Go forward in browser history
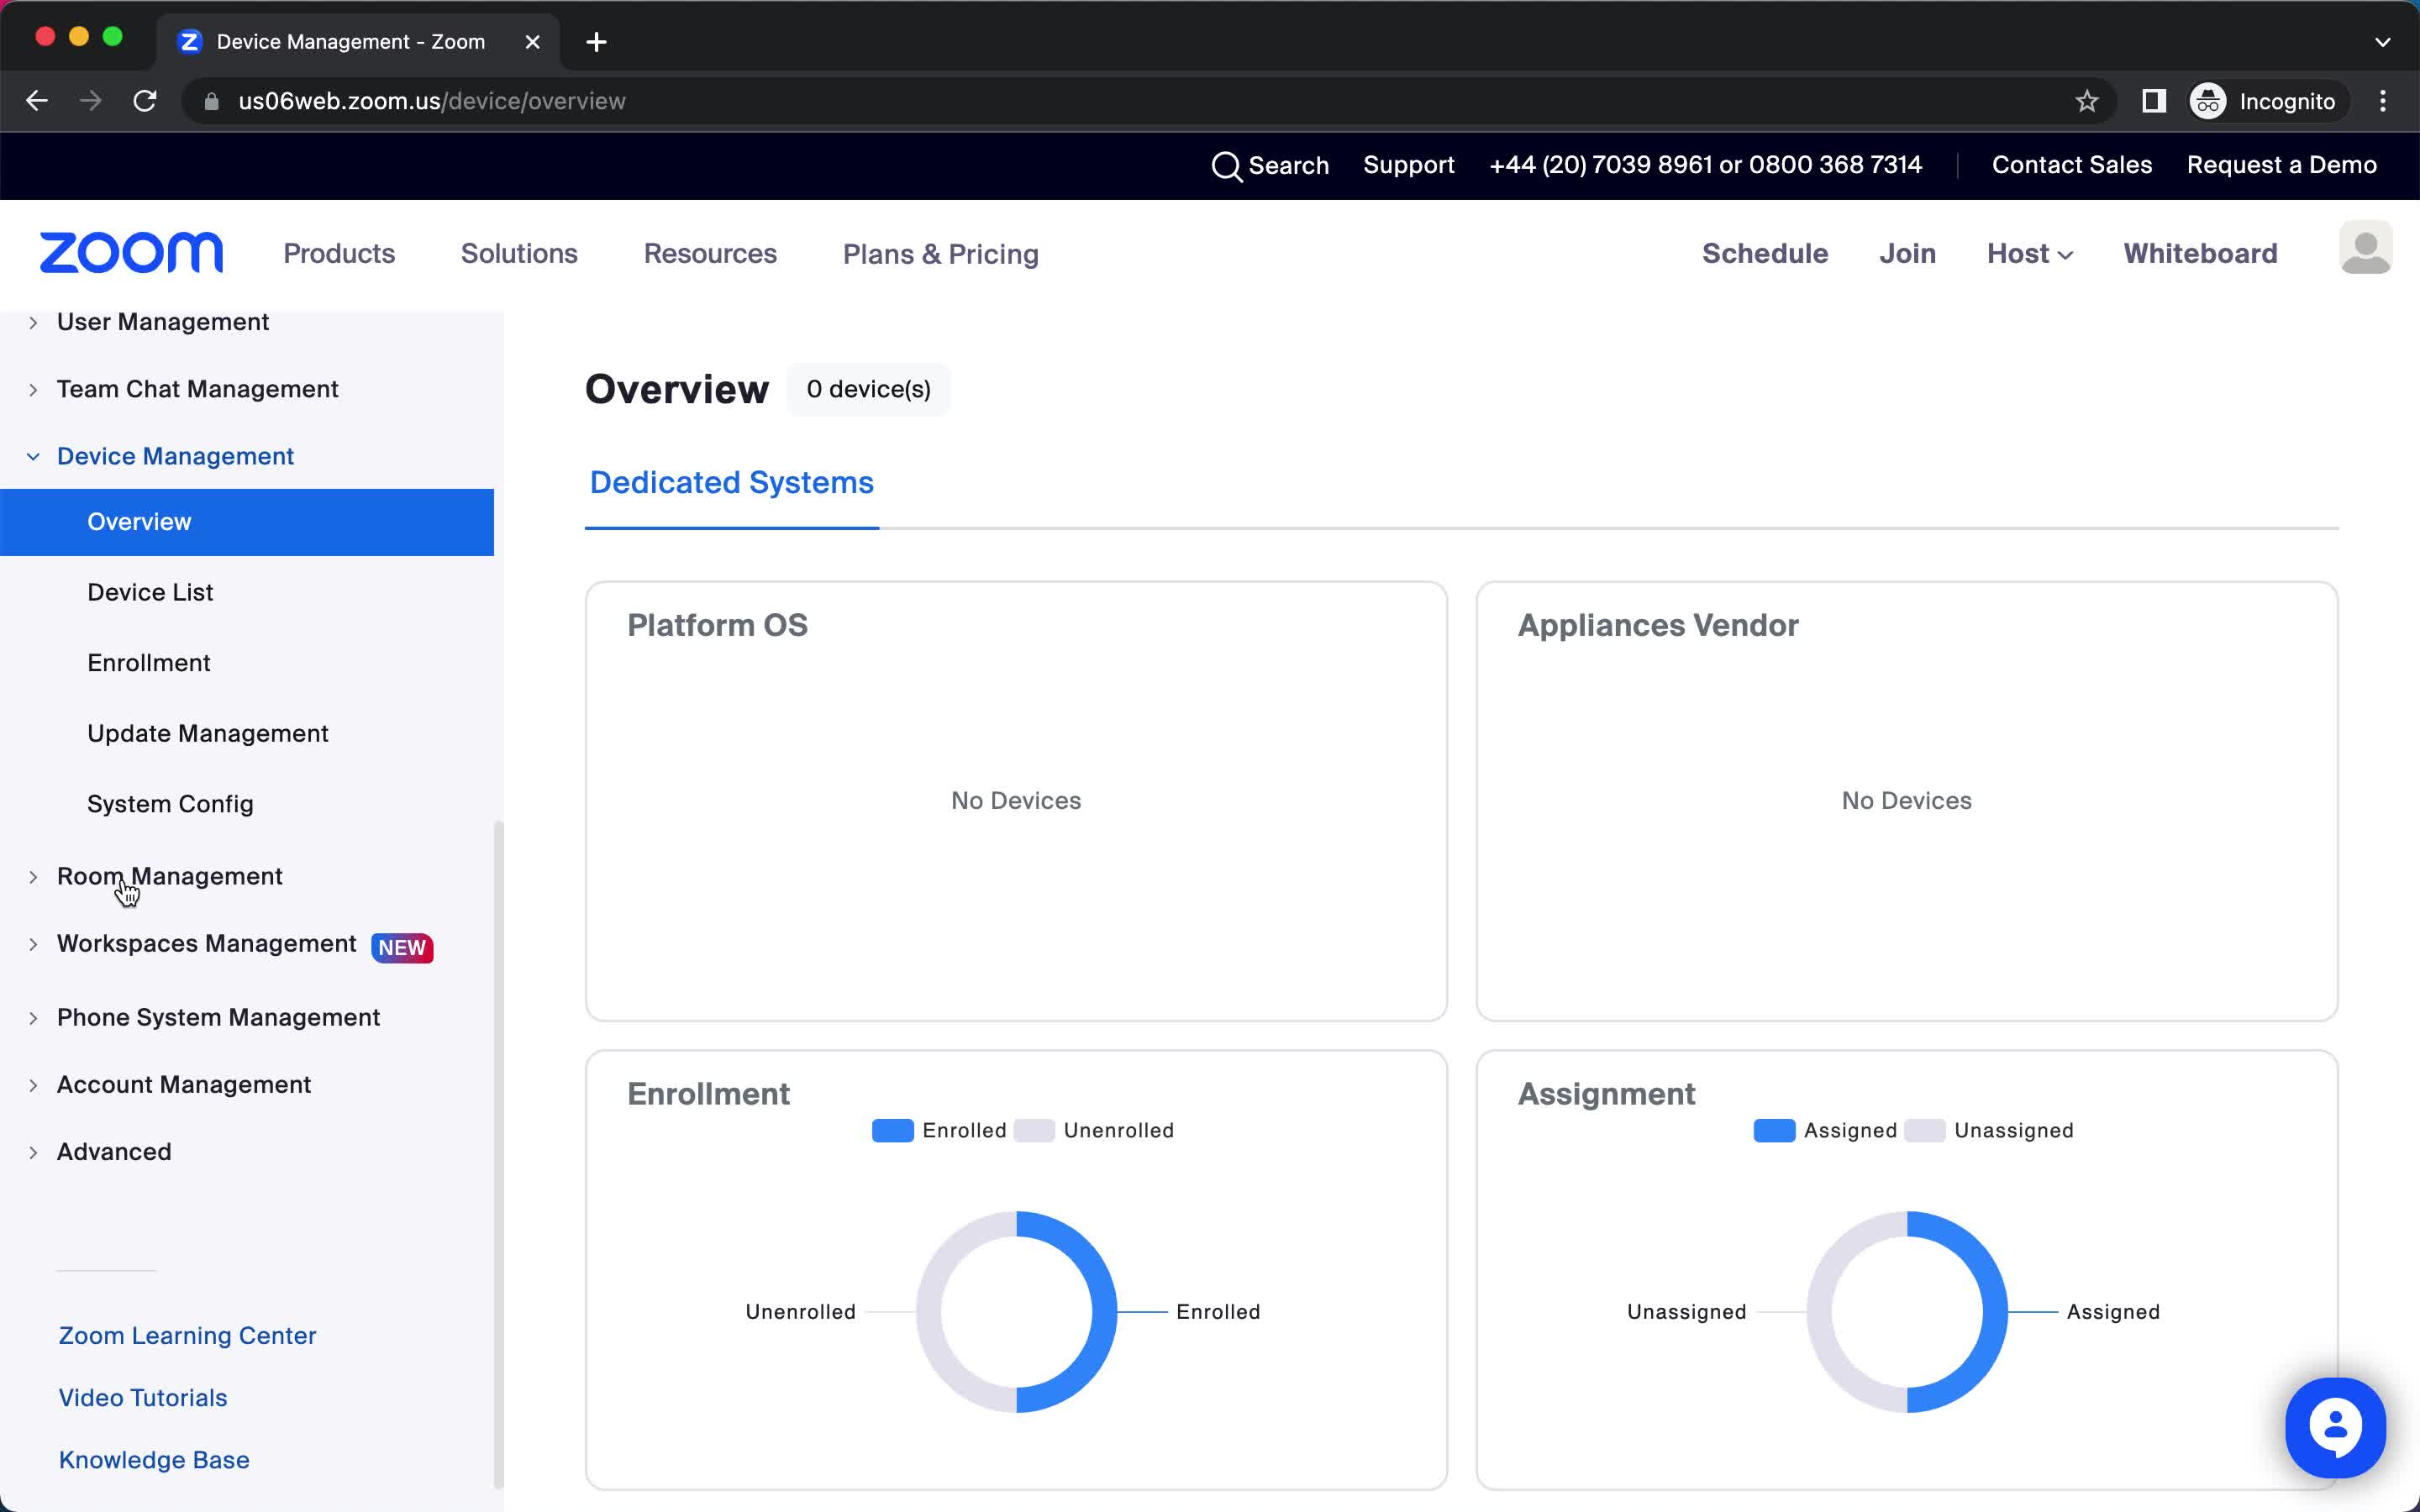2420x1512 pixels. click(x=91, y=101)
